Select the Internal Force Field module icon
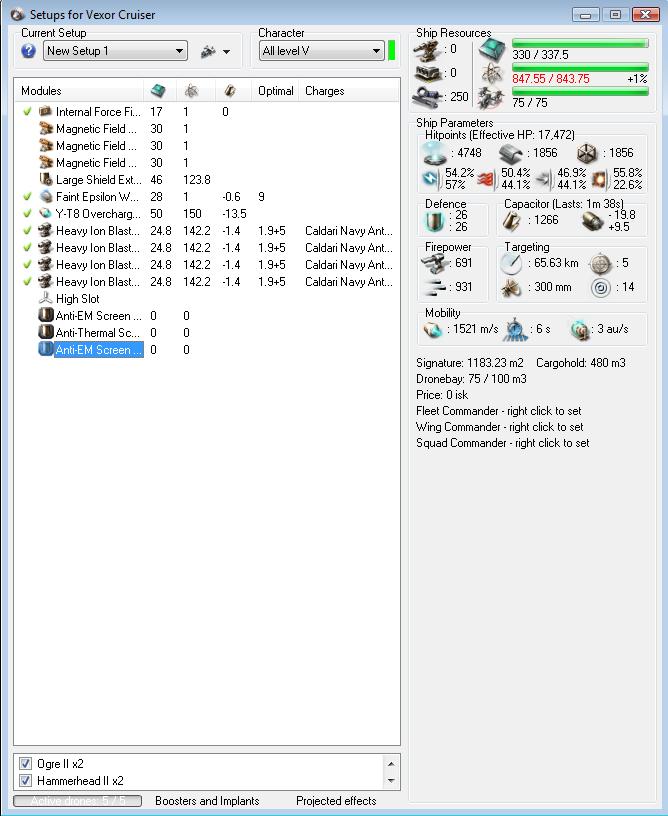 [46, 111]
